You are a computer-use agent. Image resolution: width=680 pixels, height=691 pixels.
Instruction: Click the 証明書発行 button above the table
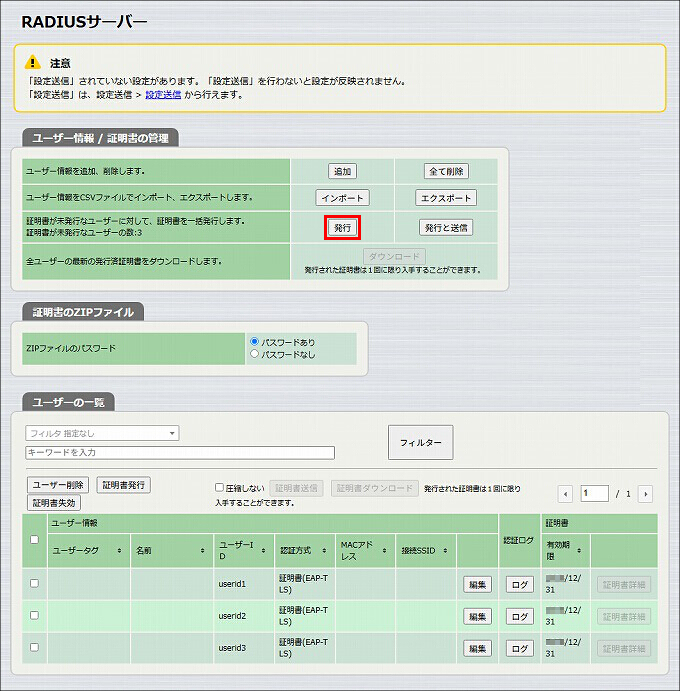123,485
